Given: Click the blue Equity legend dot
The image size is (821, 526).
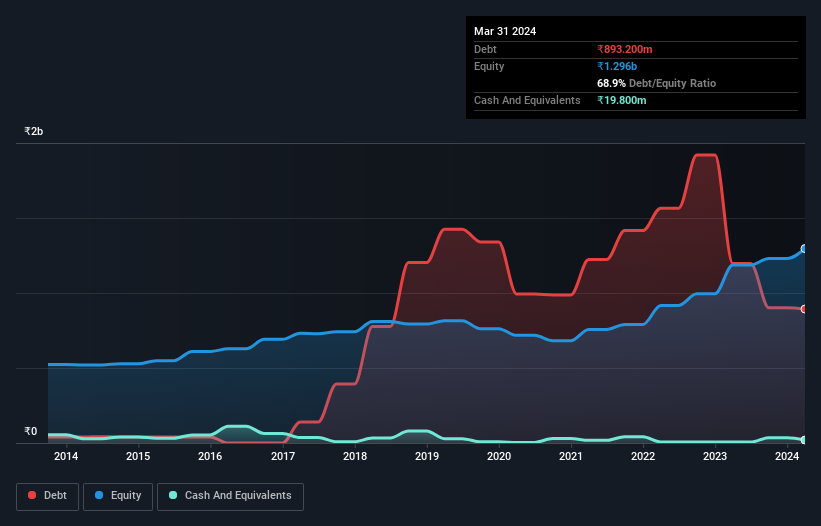Looking at the screenshot, I should 99,495.
